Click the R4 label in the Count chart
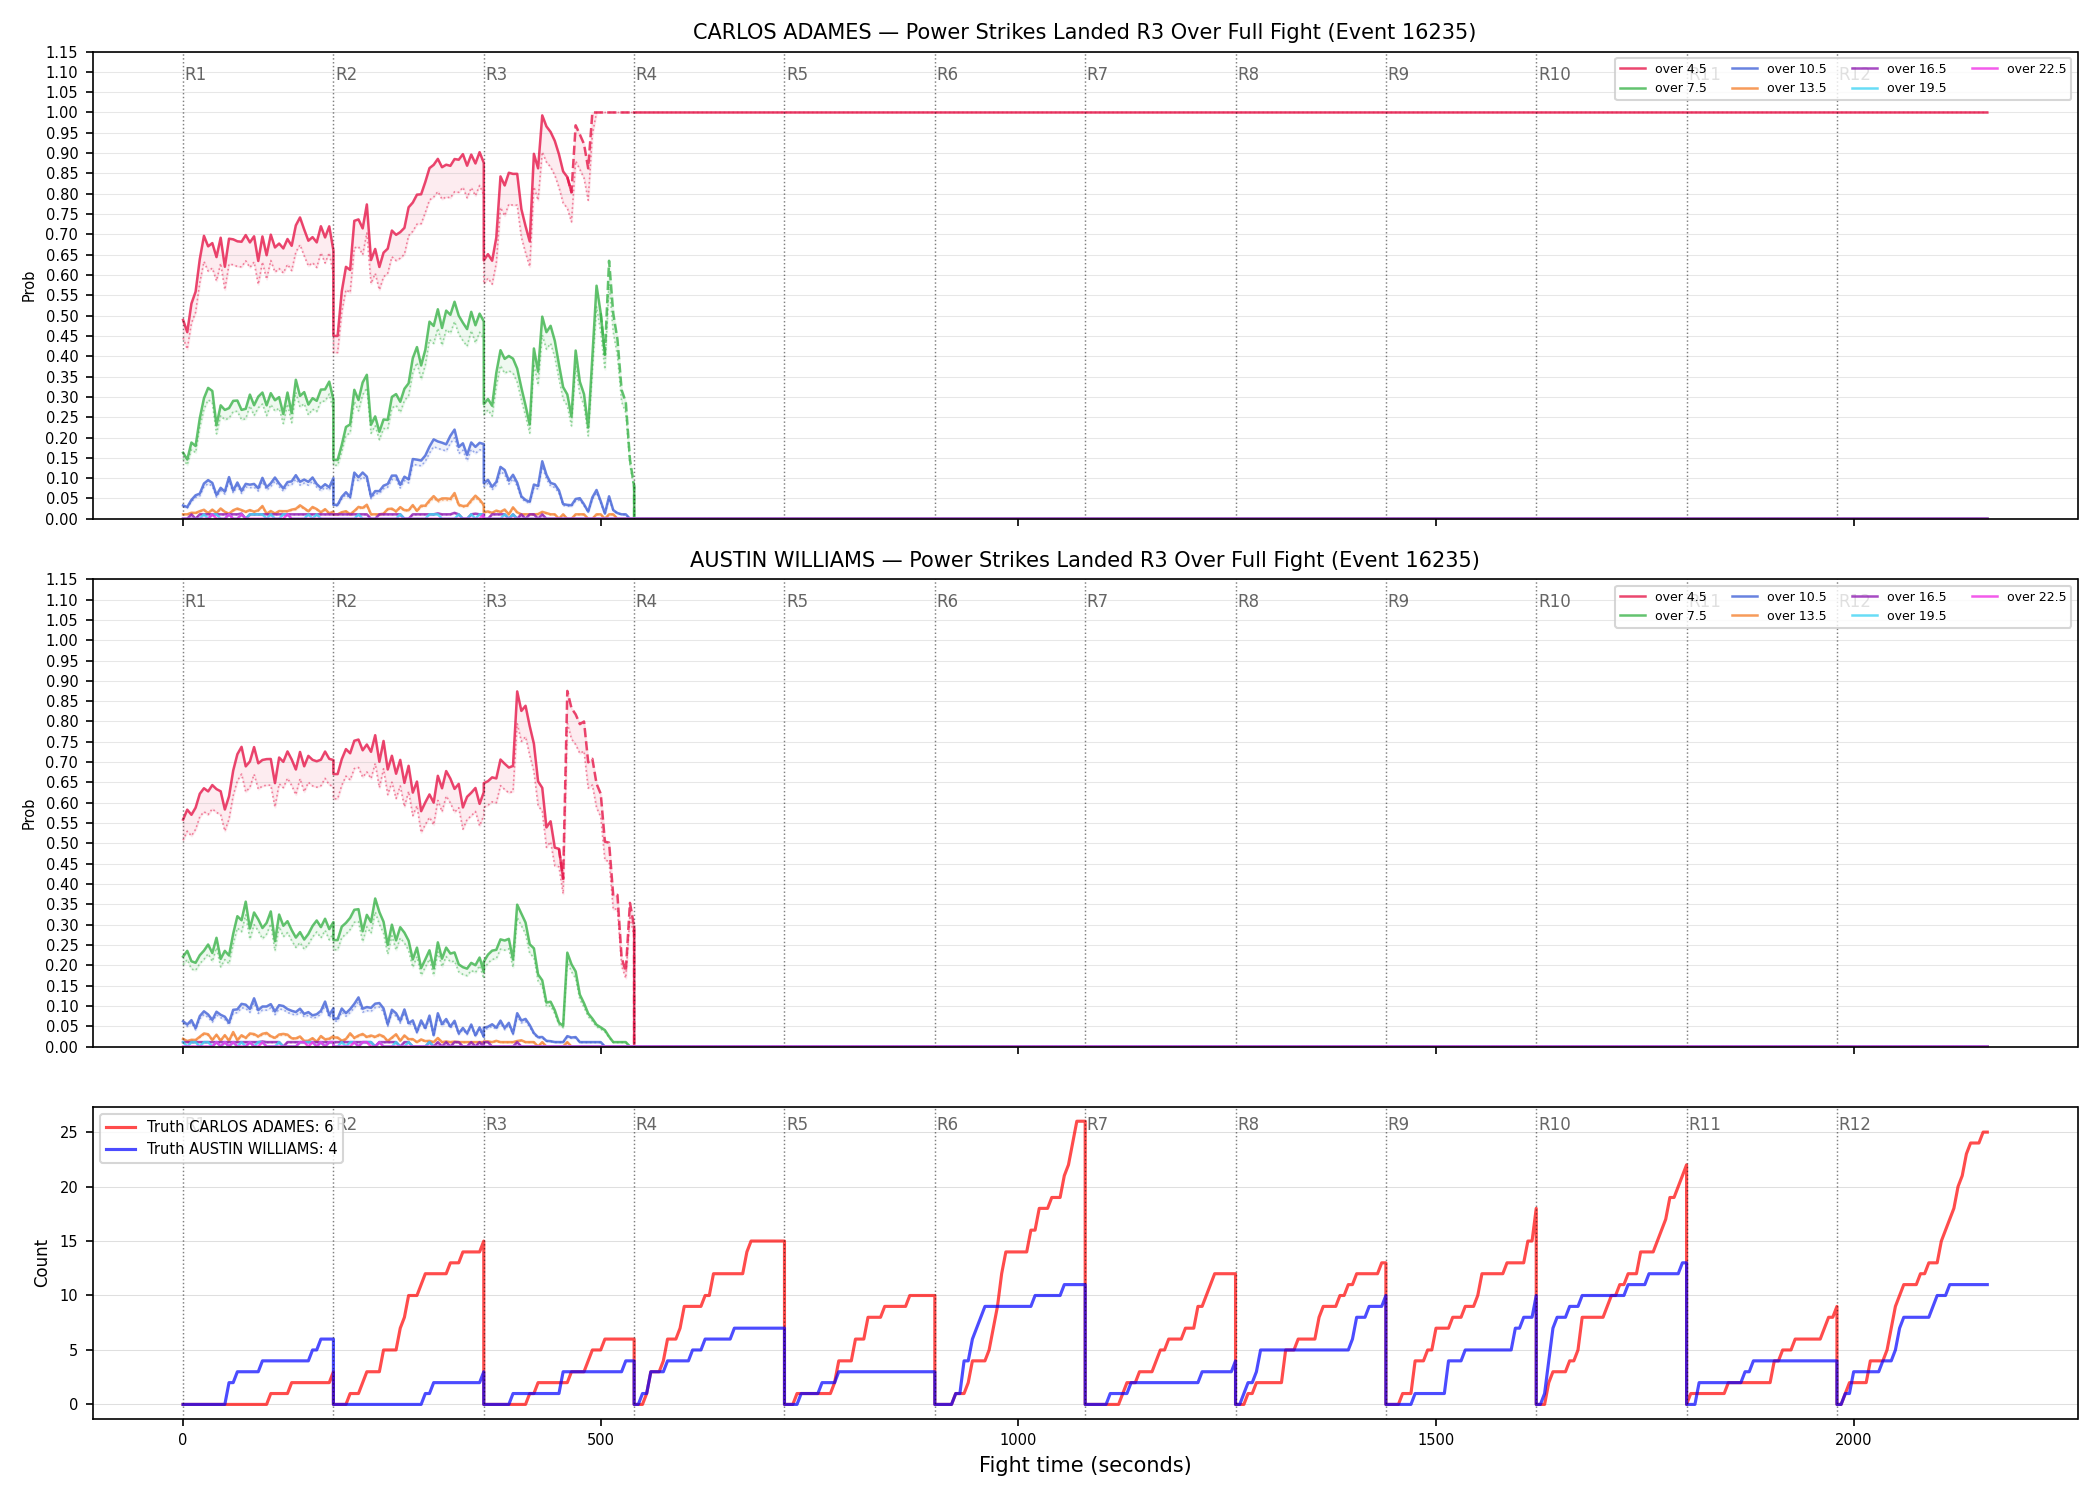The image size is (2100, 1500). pyautogui.click(x=646, y=1124)
